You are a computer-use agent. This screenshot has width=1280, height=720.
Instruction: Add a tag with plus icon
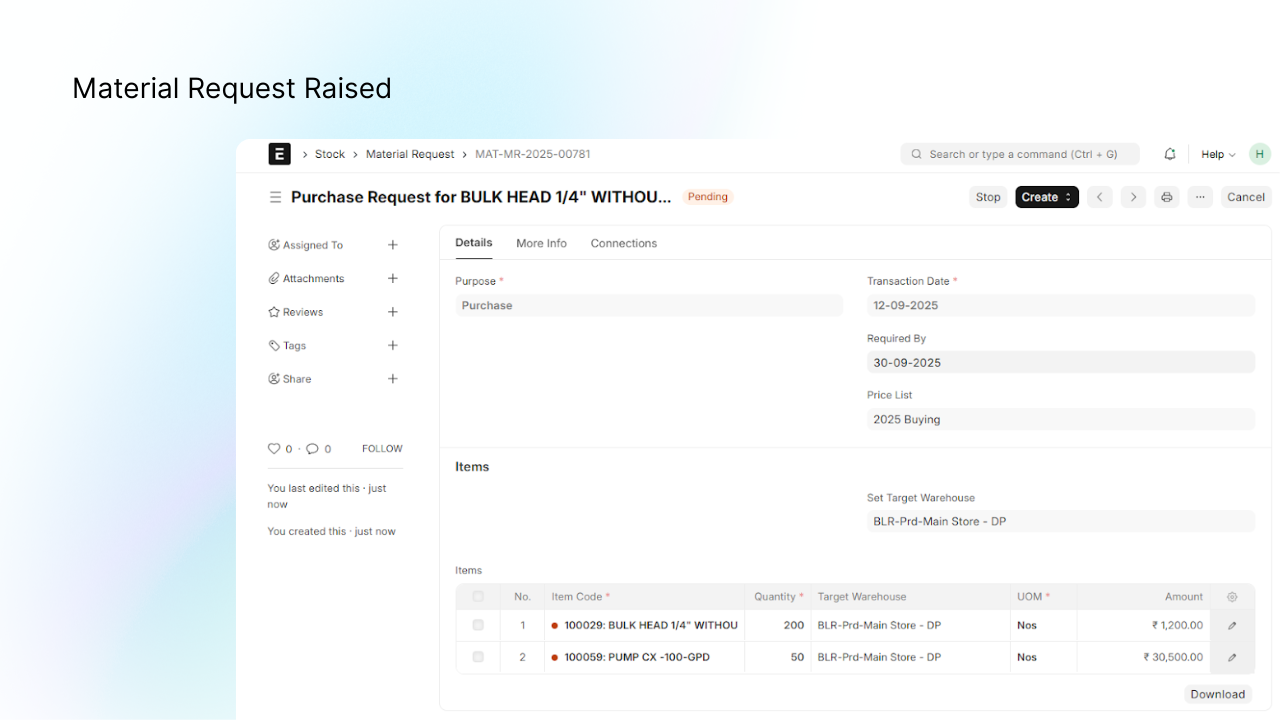pyautogui.click(x=393, y=345)
